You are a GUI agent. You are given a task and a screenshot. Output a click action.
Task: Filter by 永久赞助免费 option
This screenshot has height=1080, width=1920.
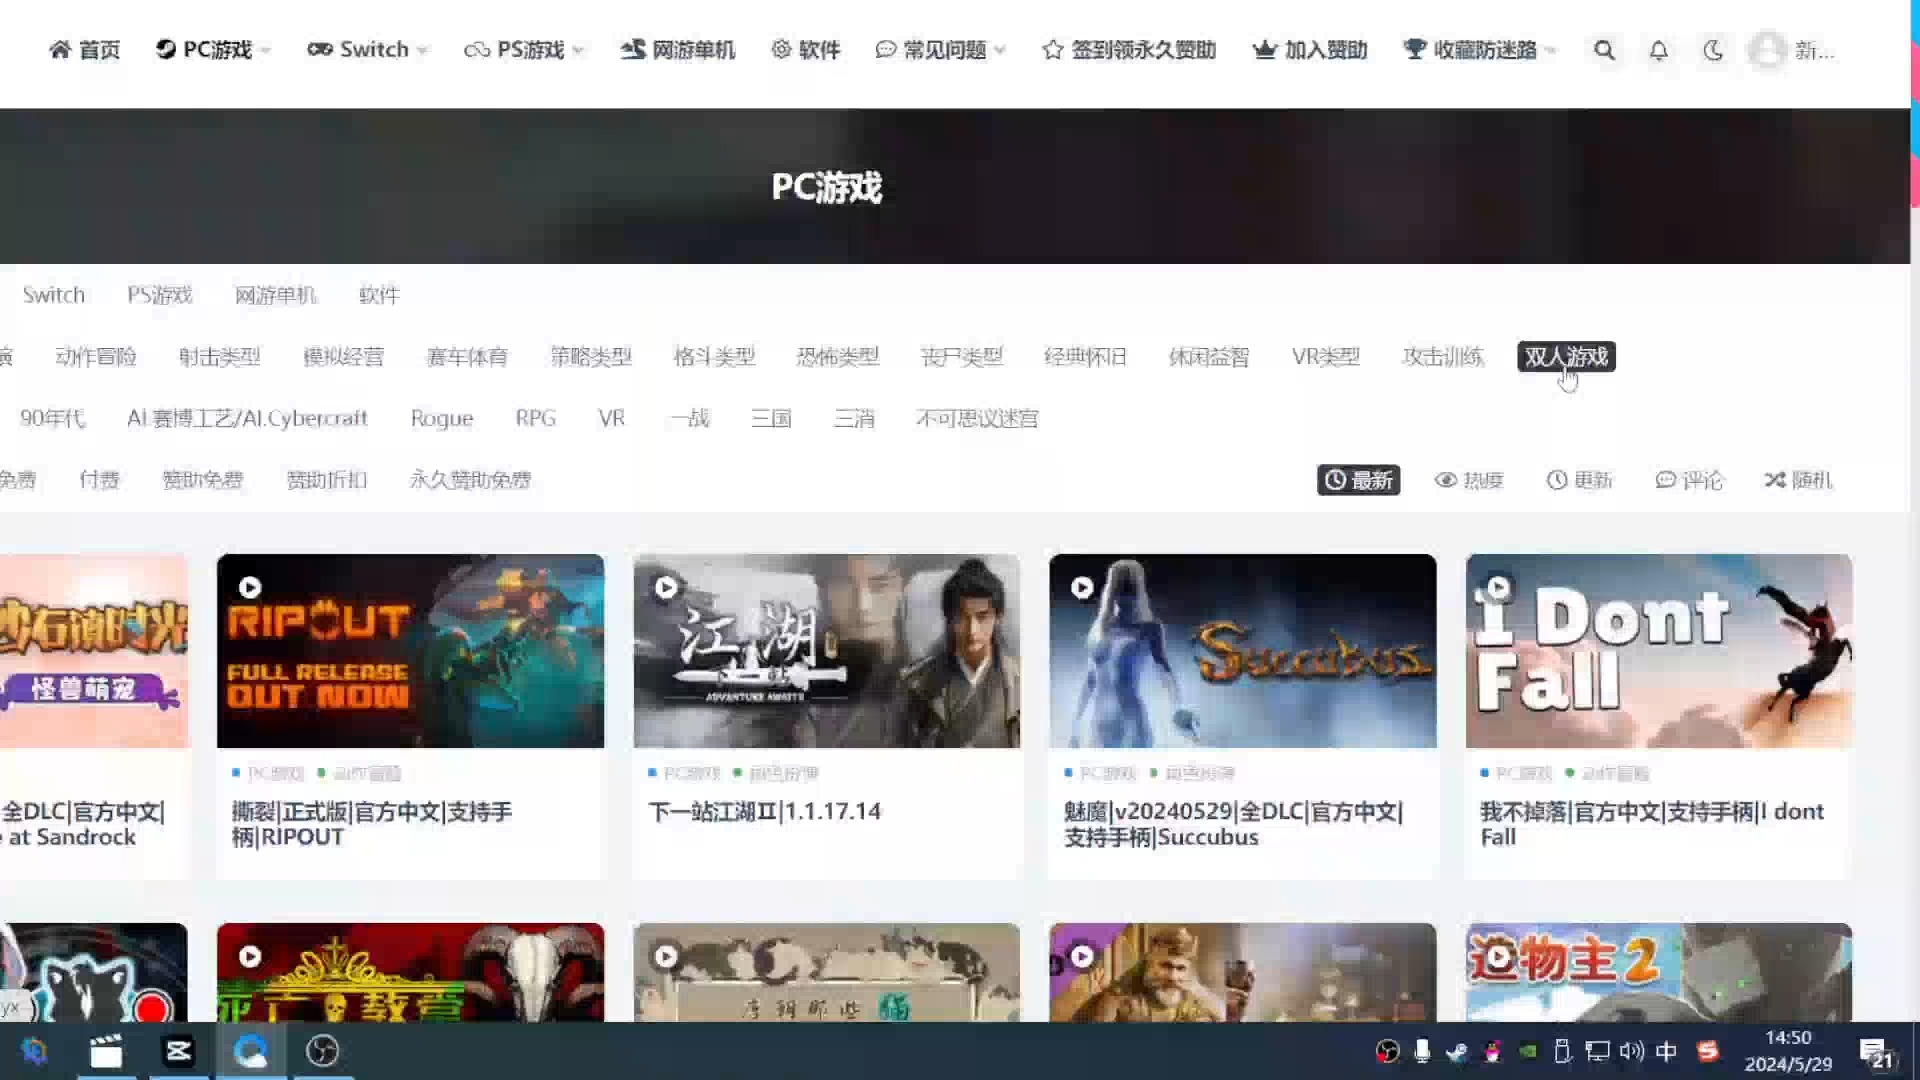(x=470, y=480)
